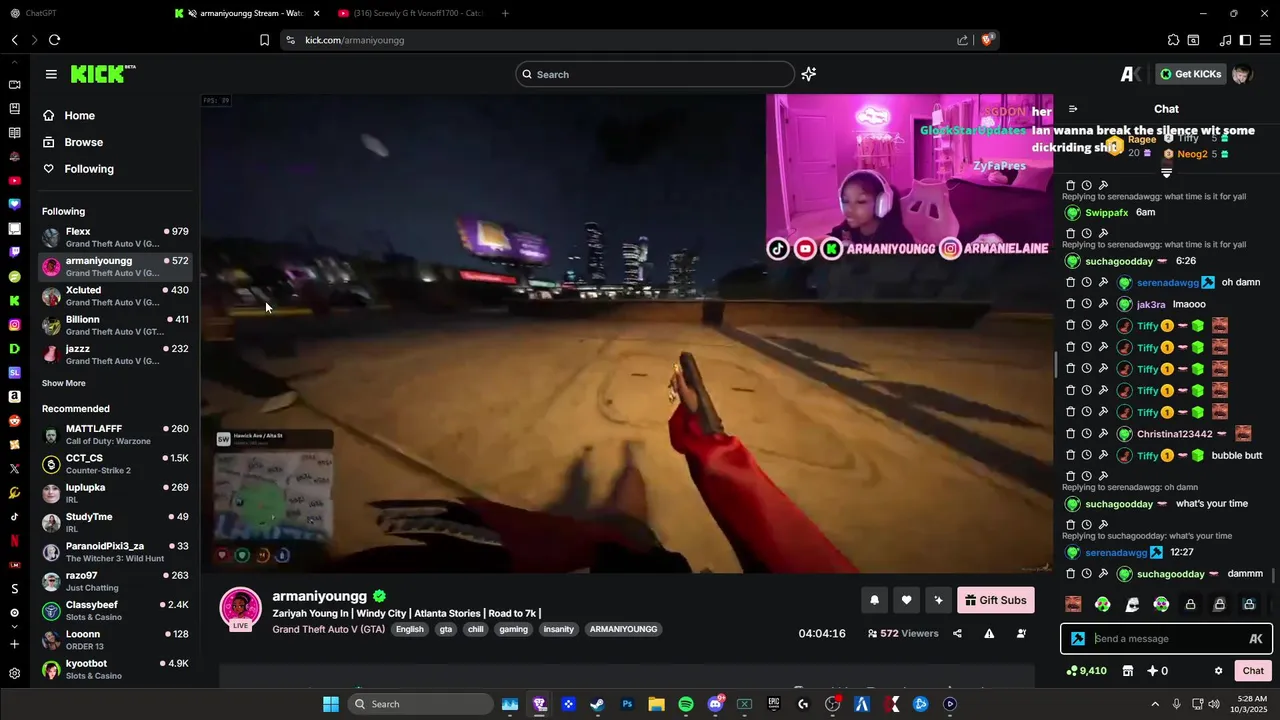
Task: Select the first laughing-man emote in emote bar
Action: 1073,604
